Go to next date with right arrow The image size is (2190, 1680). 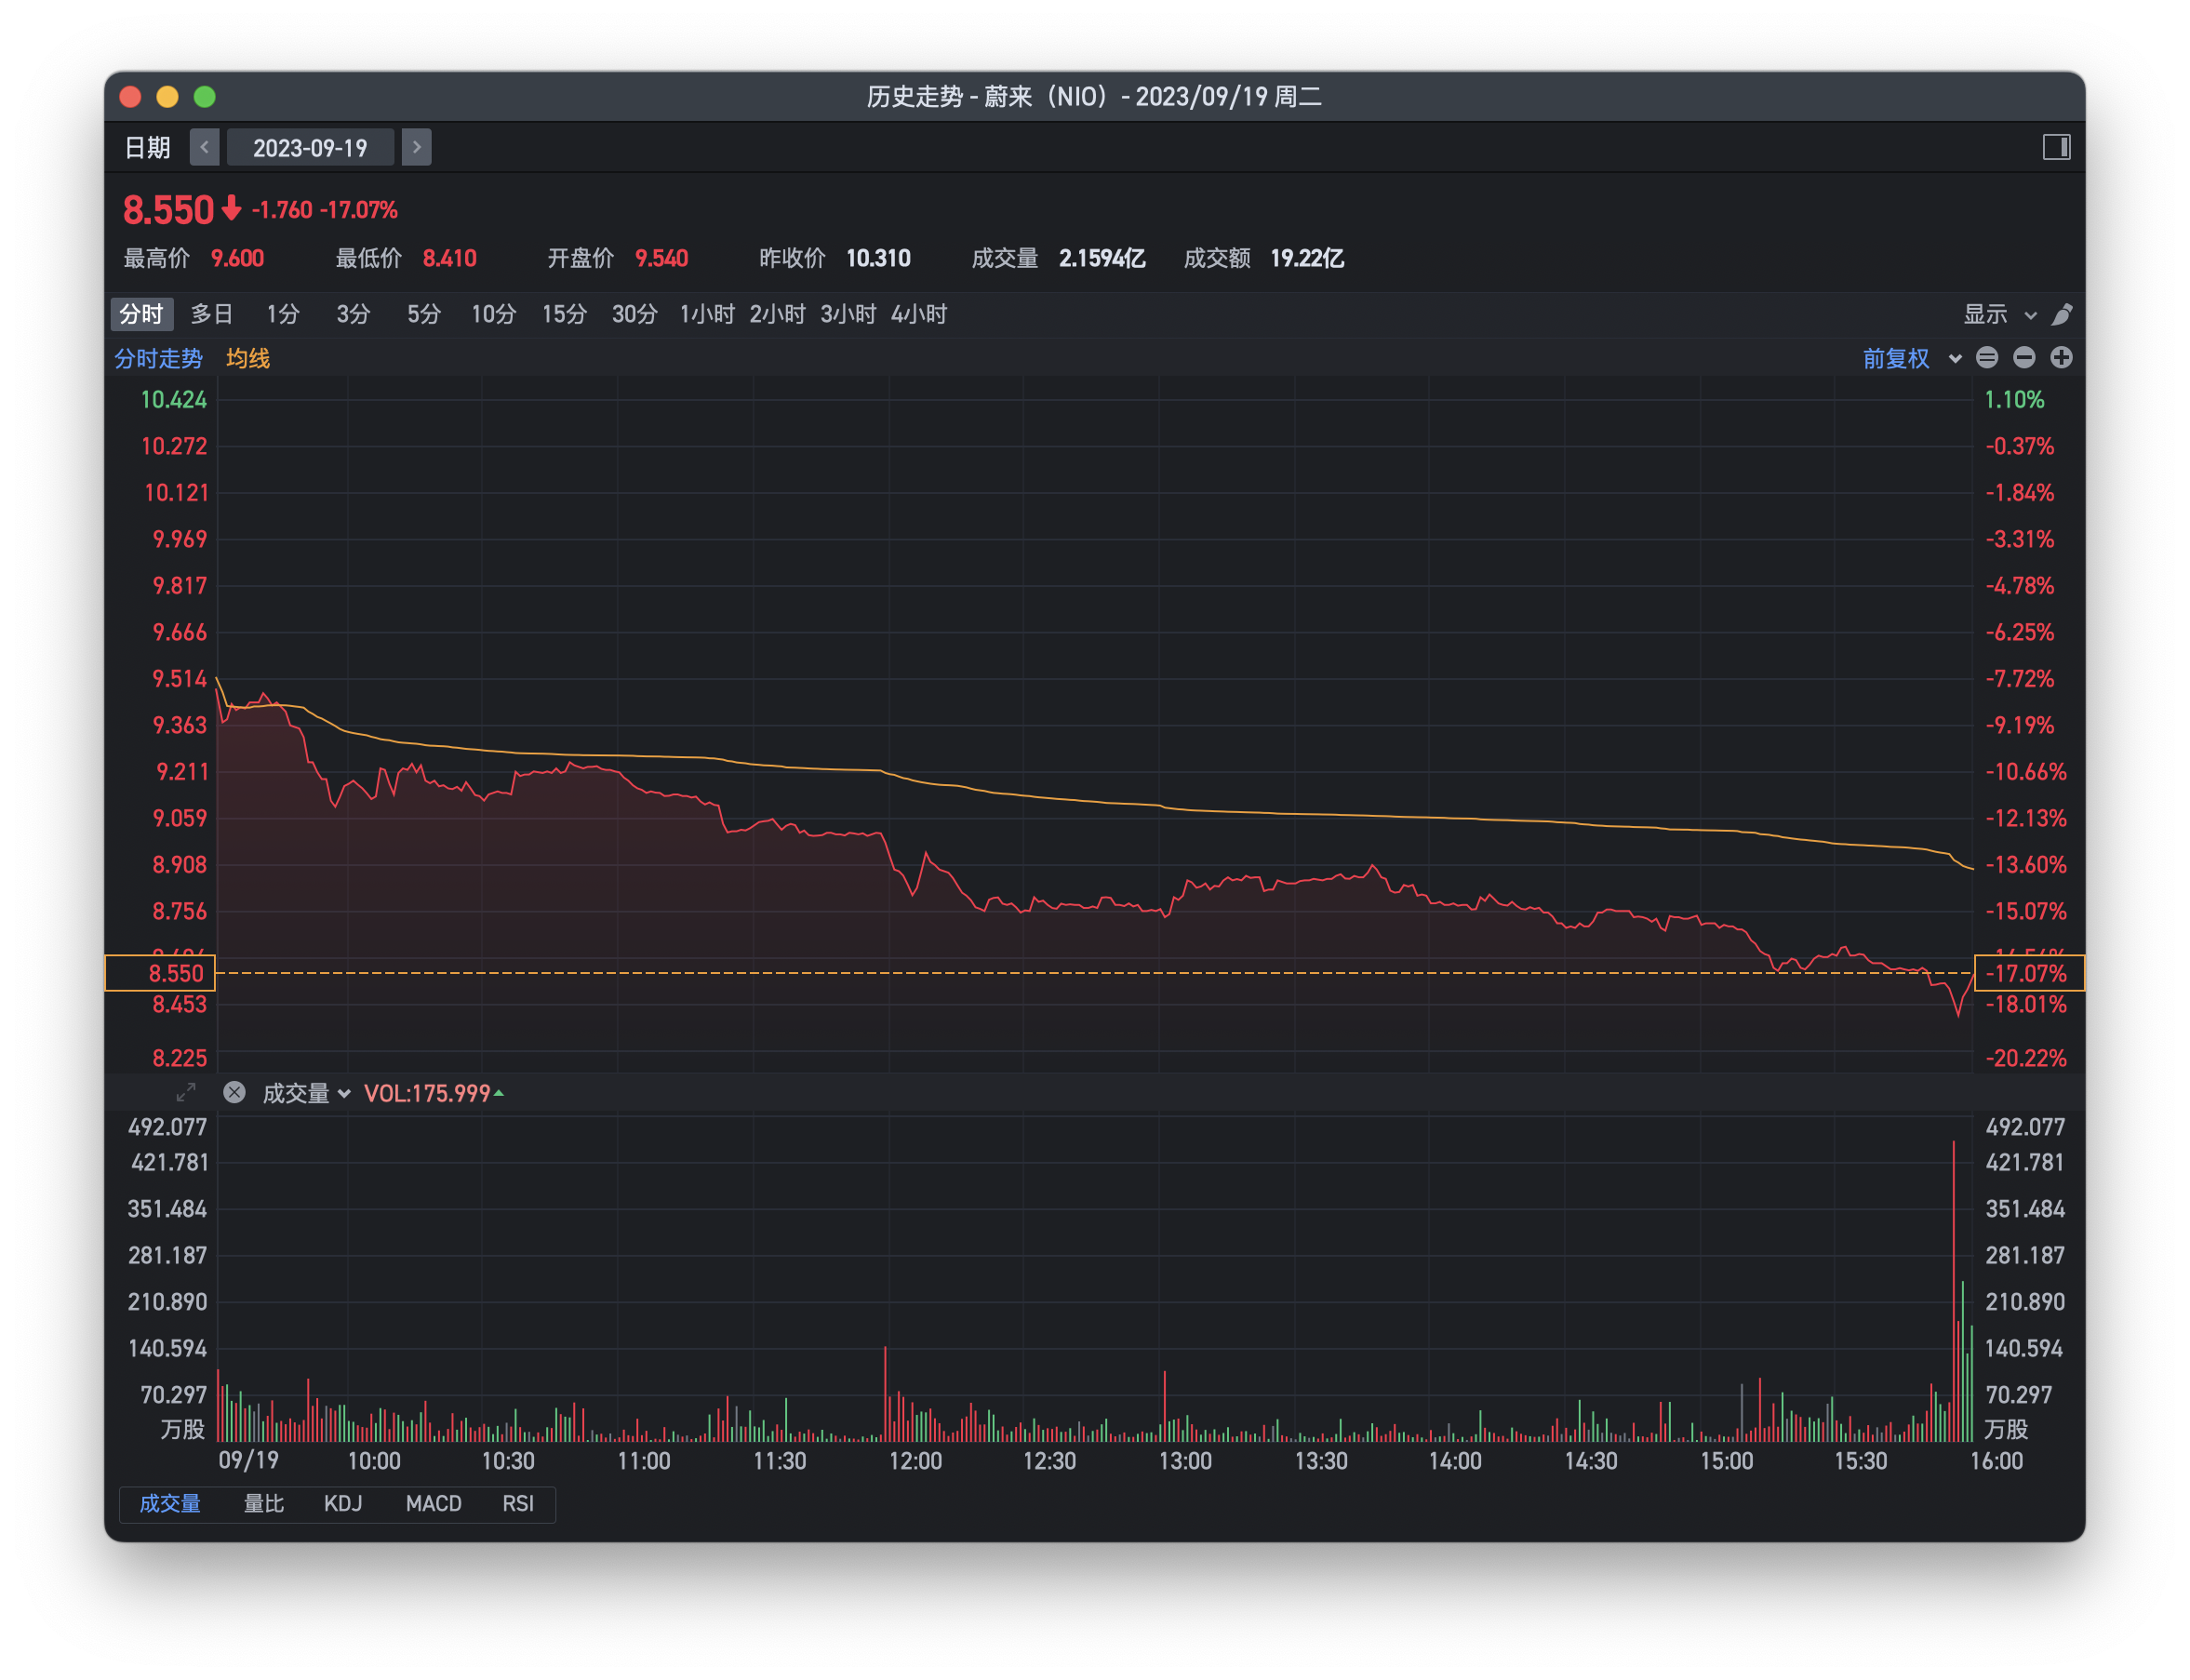click(x=416, y=148)
